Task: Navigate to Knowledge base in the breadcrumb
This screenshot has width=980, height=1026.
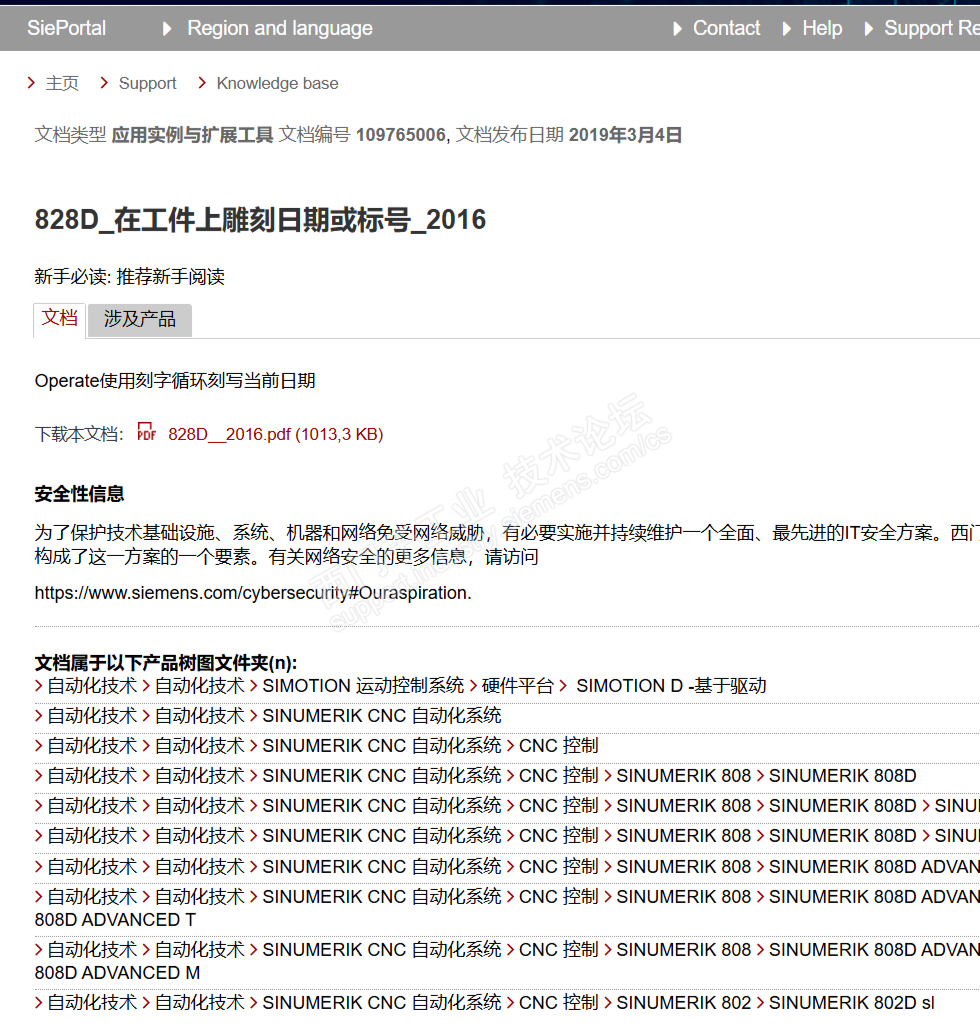Action: [277, 83]
